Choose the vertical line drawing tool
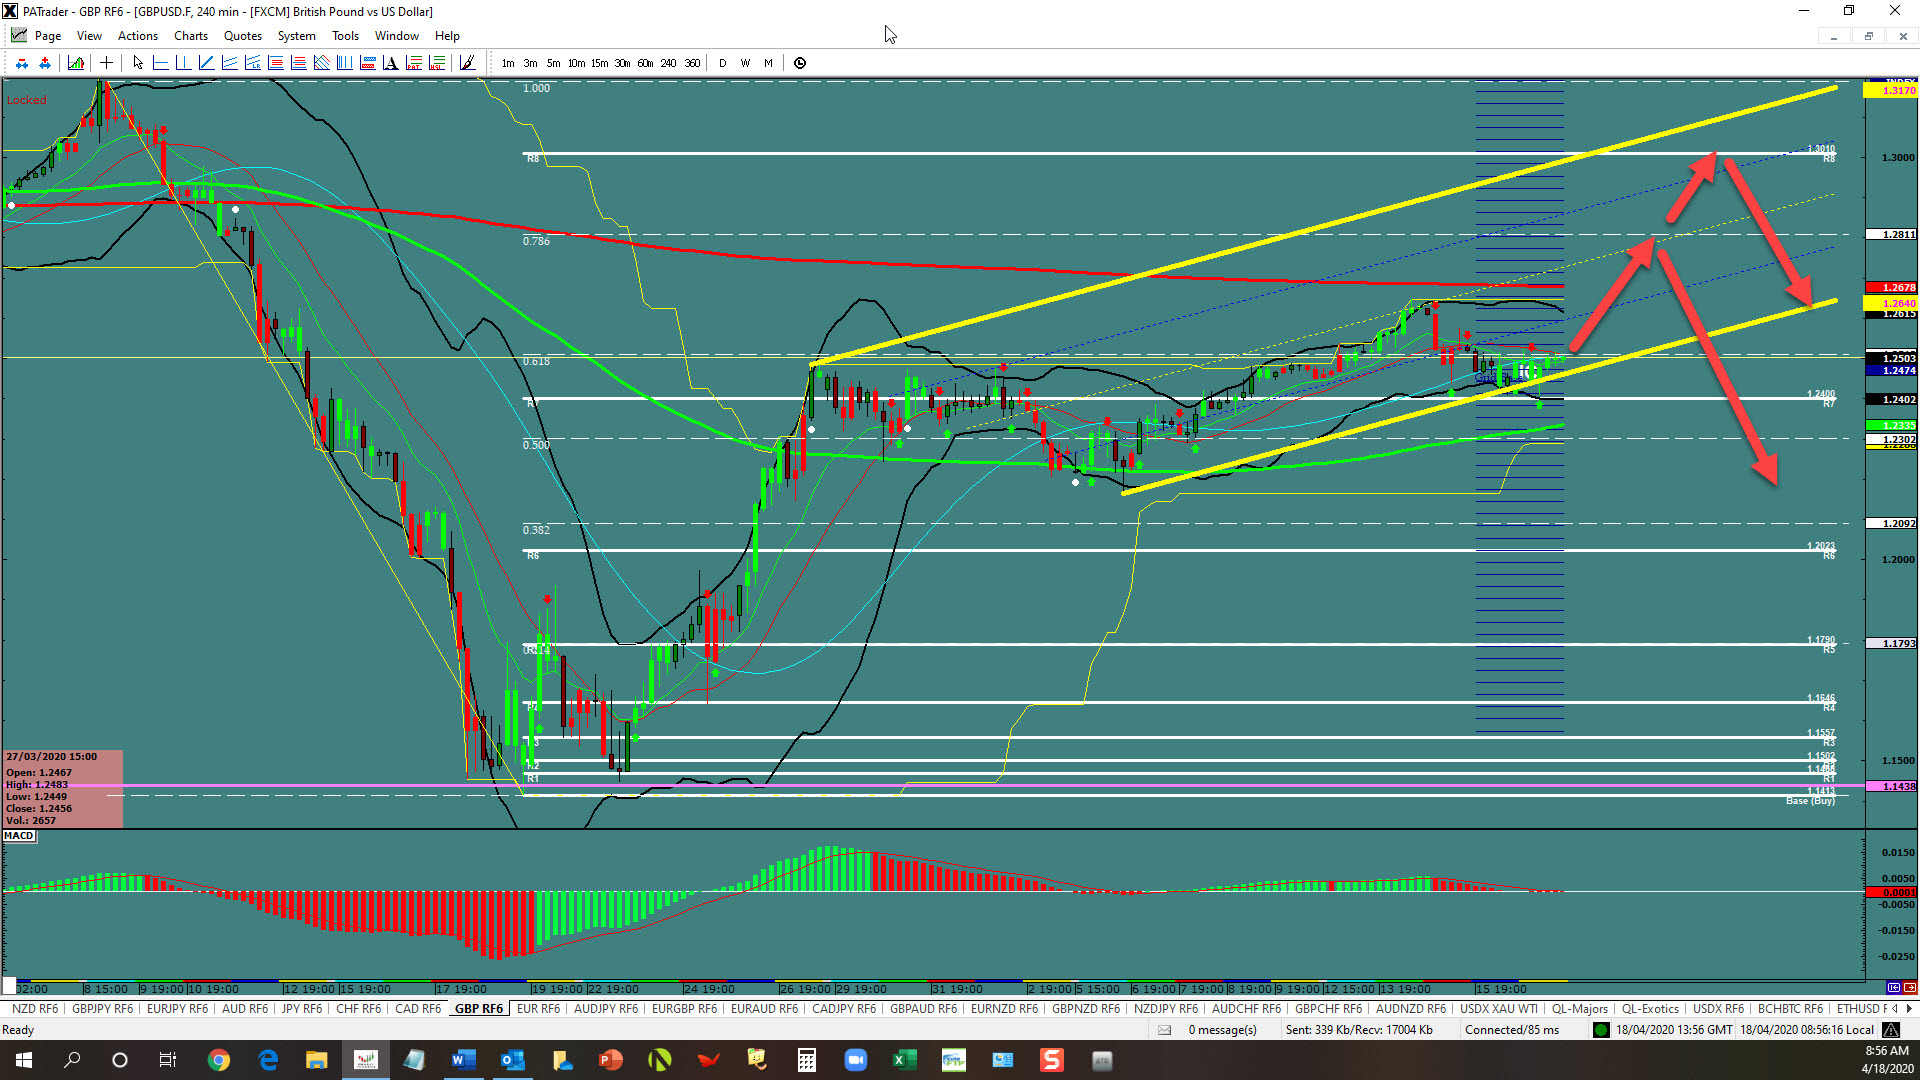Screen dimensions: 1920x1080 click(x=183, y=63)
